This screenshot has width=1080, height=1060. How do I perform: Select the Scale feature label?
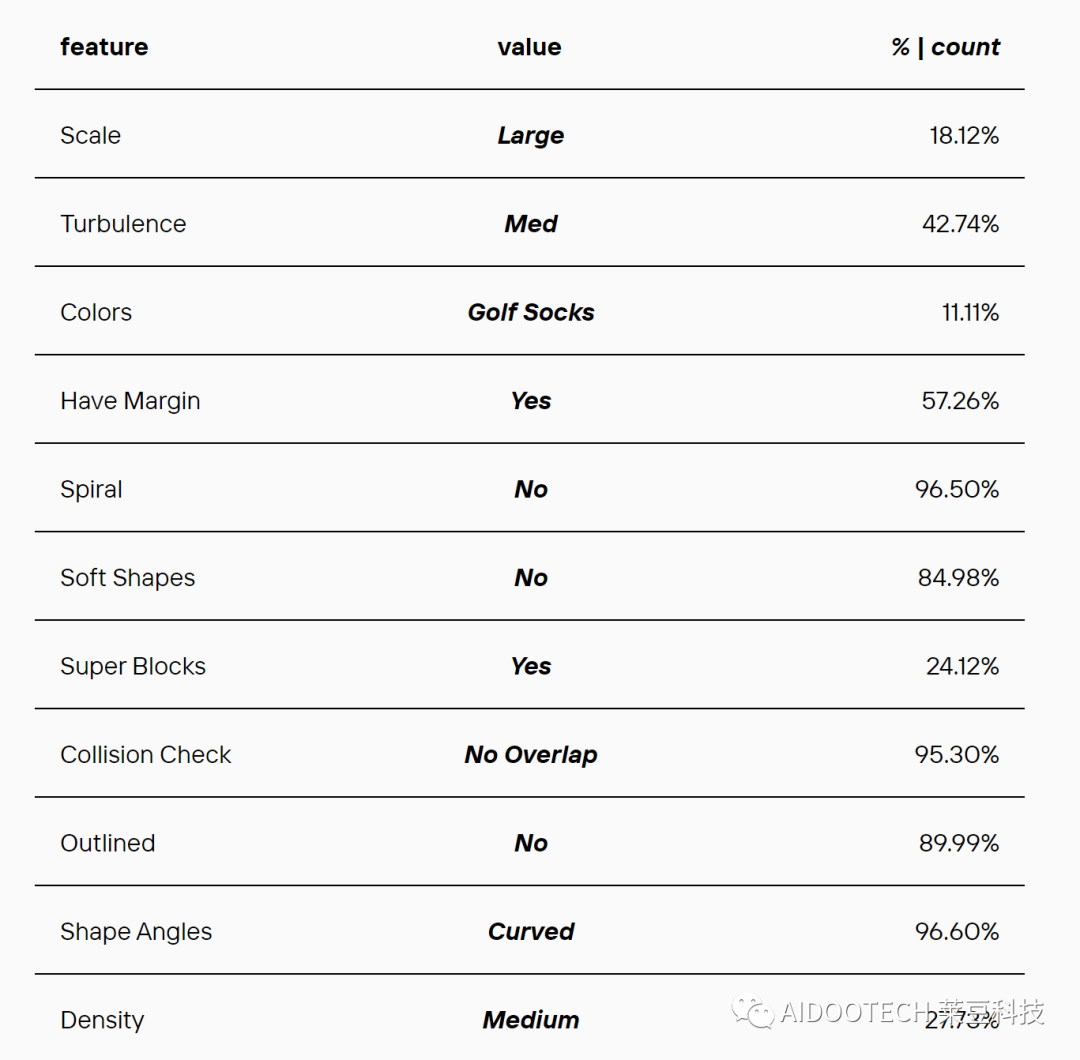(x=90, y=136)
